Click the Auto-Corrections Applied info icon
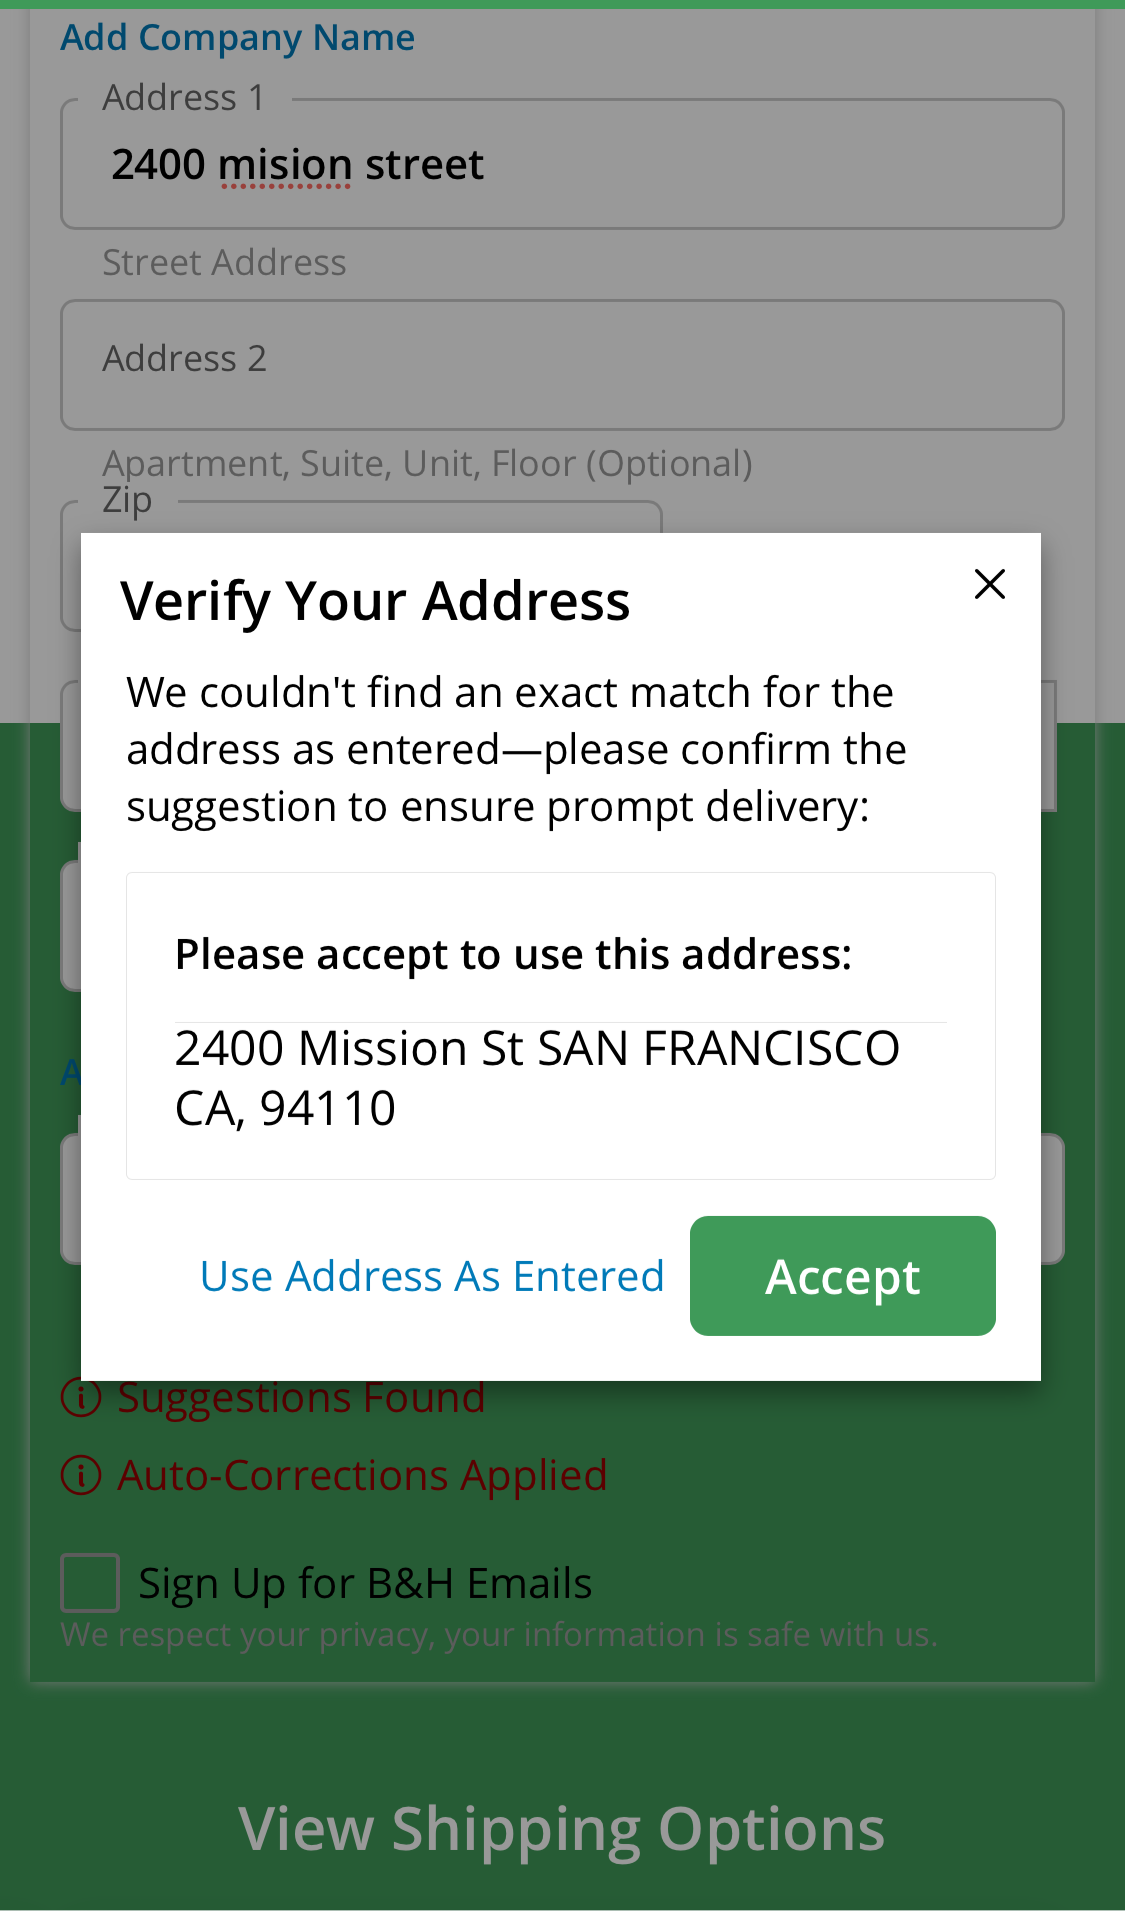Screen dimensions: 1125x1911 [81, 1475]
